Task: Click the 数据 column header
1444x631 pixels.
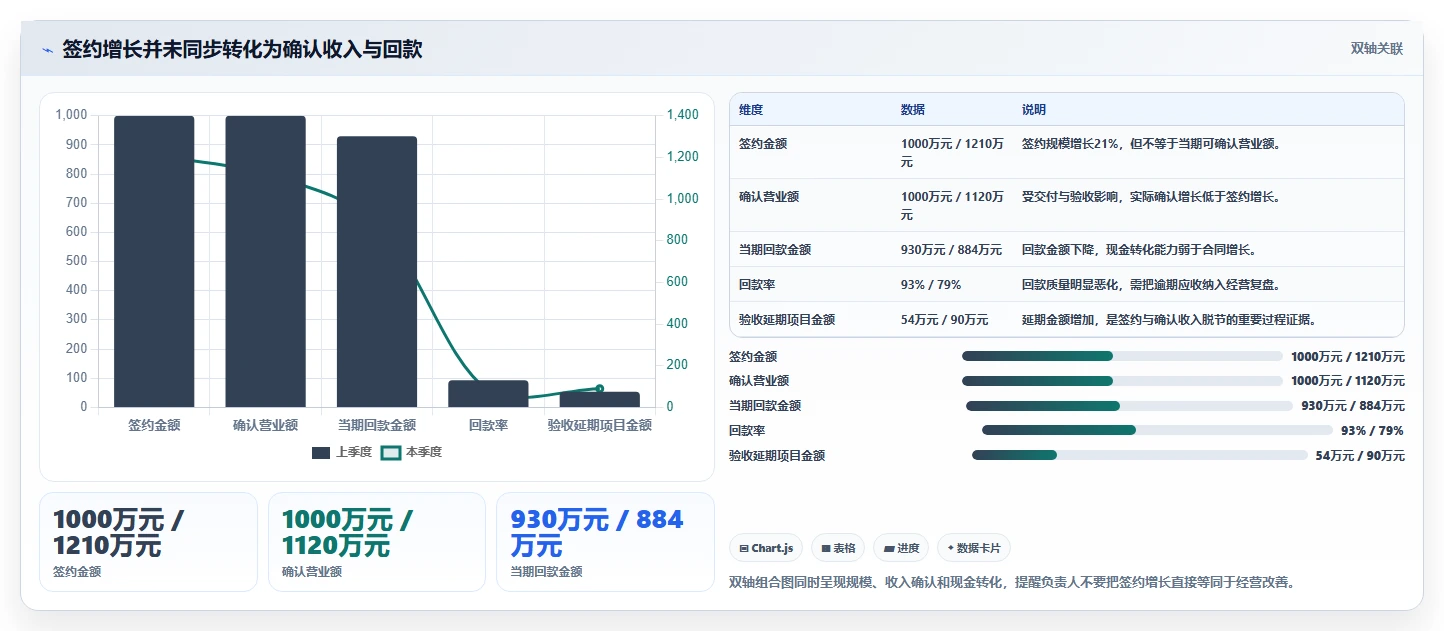Action: pos(913,110)
